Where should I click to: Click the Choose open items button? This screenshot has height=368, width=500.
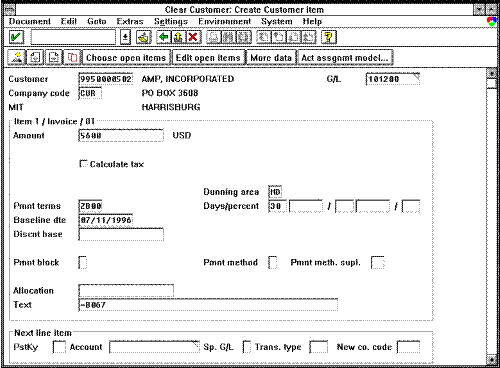pyautogui.click(x=126, y=57)
